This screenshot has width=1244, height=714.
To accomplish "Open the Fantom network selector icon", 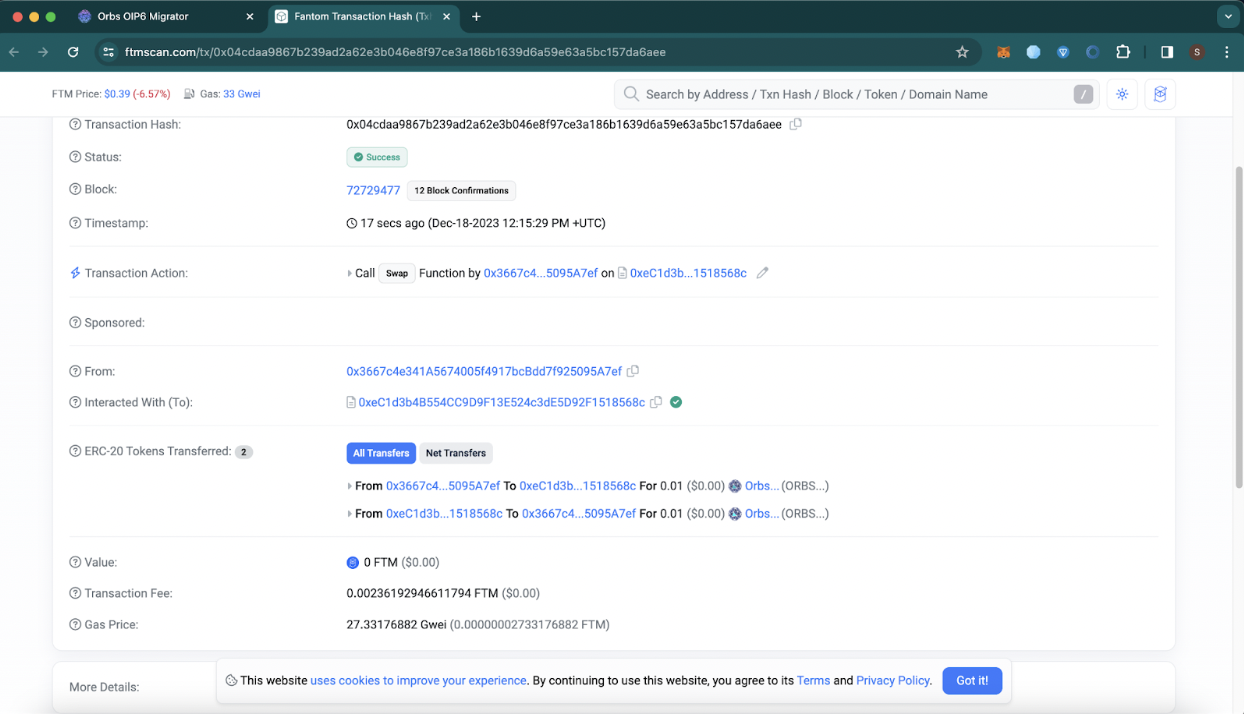I will pyautogui.click(x=1160, y=94).
